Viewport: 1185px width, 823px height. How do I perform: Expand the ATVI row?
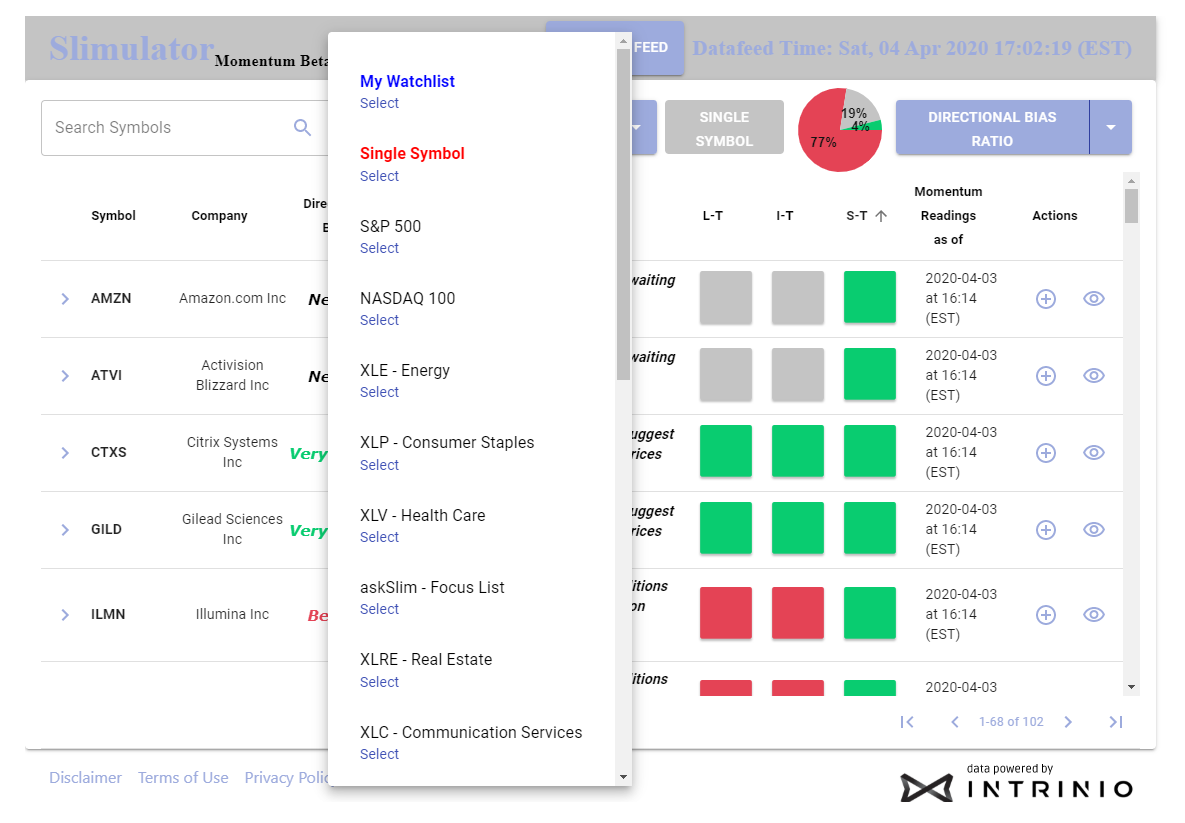[x=65, y=376]
